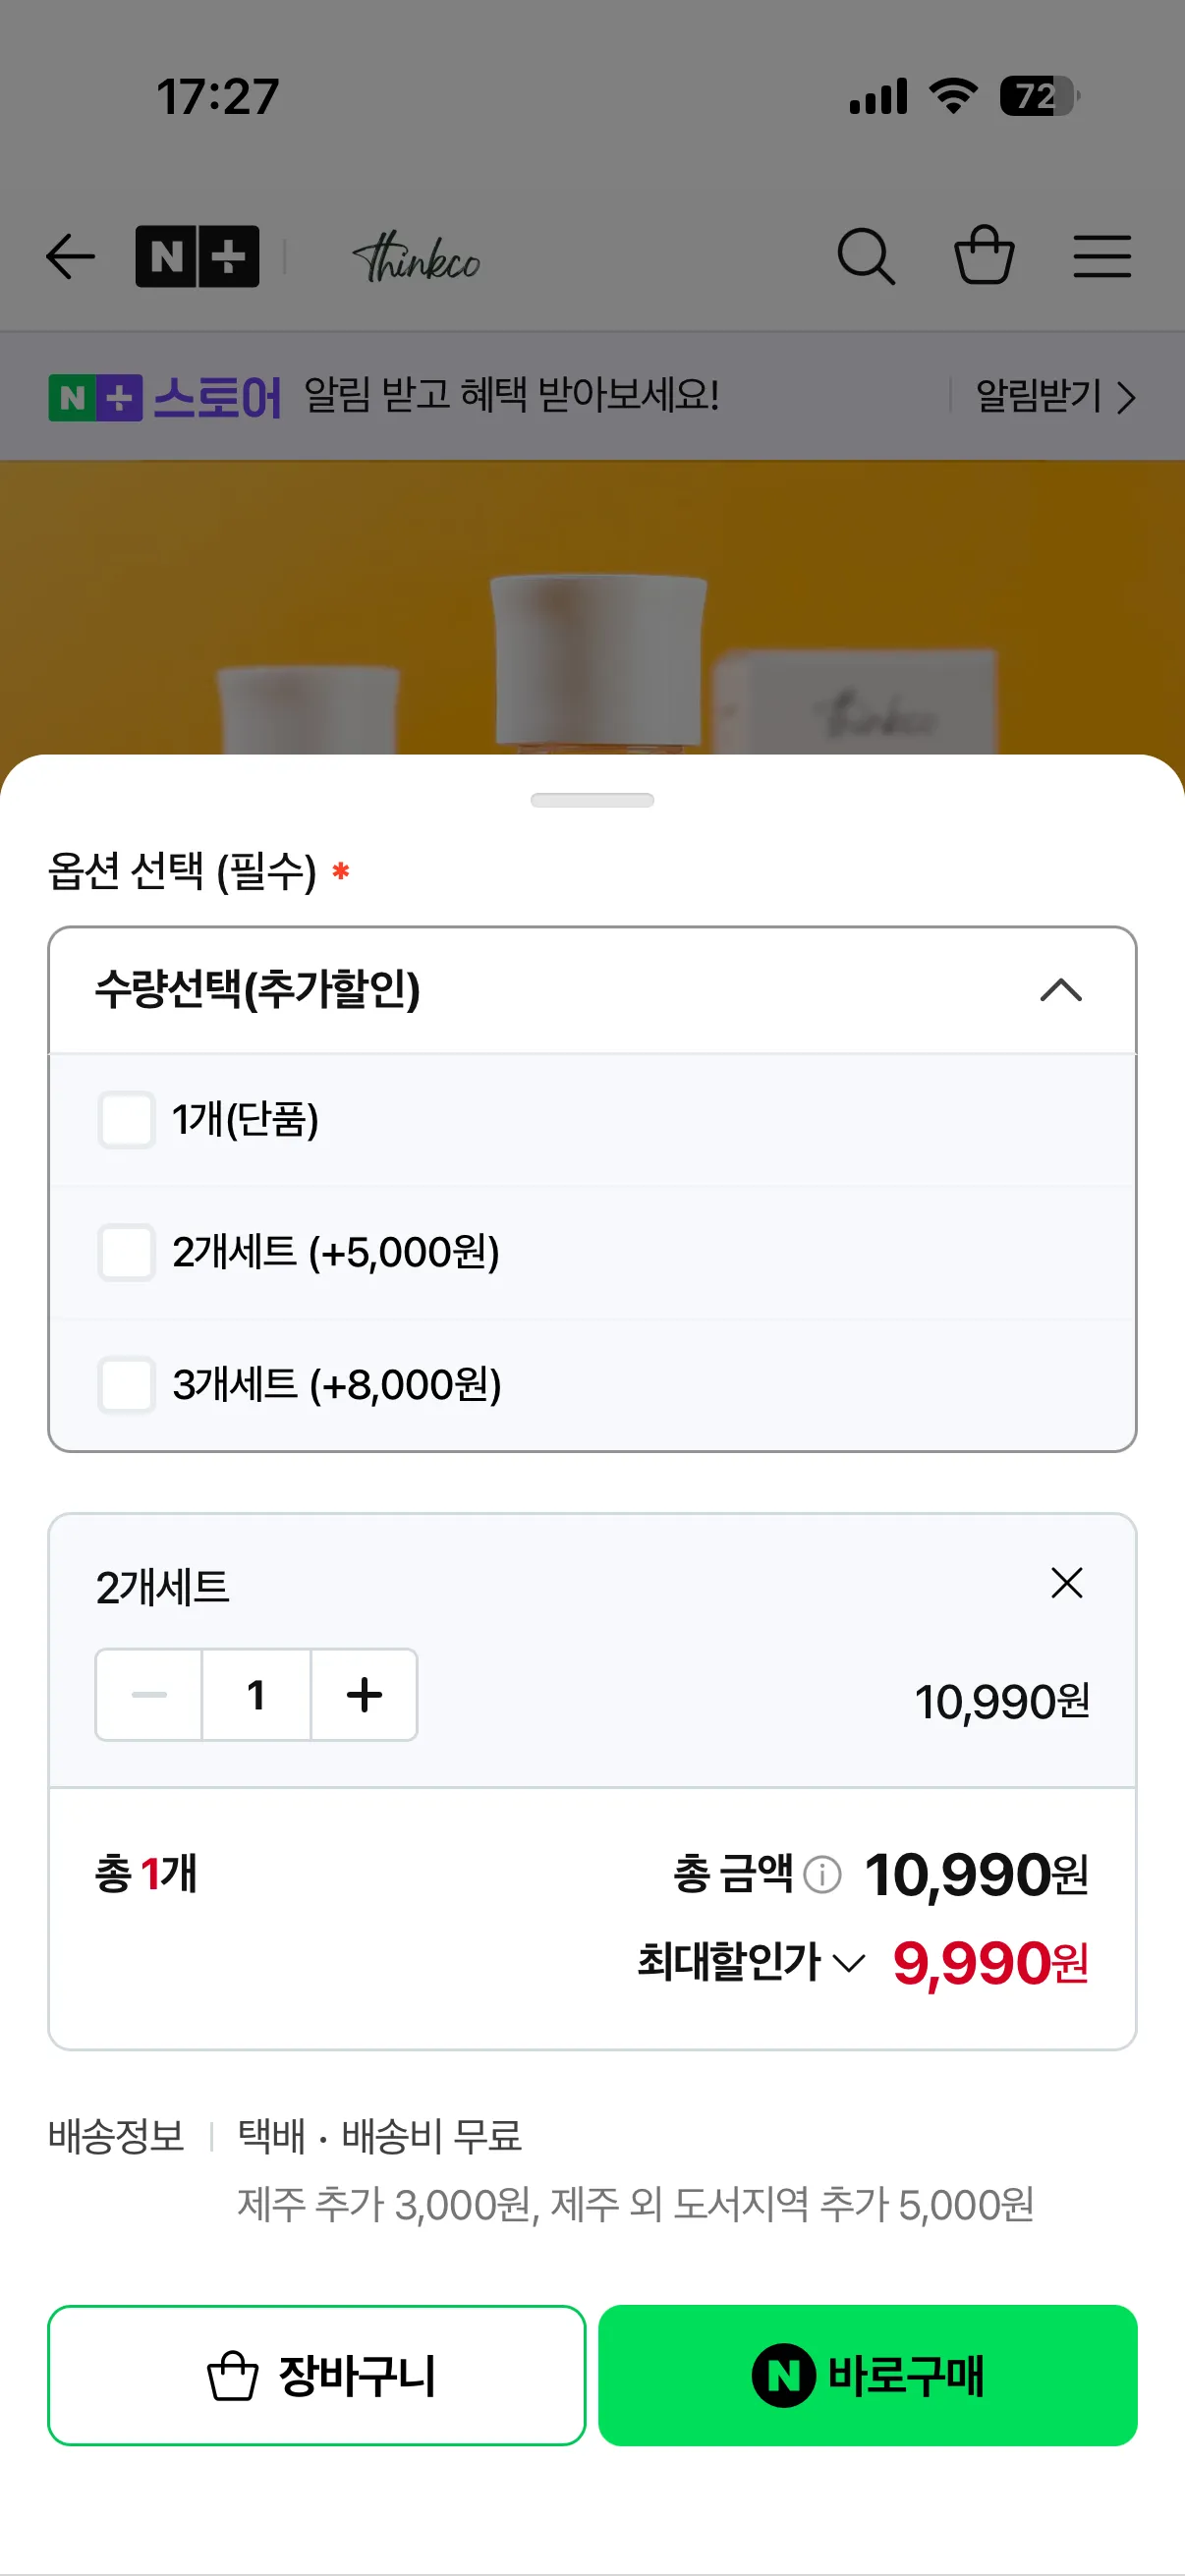Check the 3개세트 (+8,000원) option
This screenshot has width=1185, height=2576.
pos(126,1385)
